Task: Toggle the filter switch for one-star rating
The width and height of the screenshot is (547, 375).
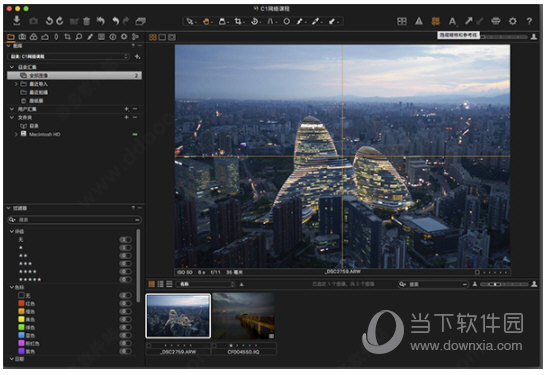Action: [x=126, y=248]
